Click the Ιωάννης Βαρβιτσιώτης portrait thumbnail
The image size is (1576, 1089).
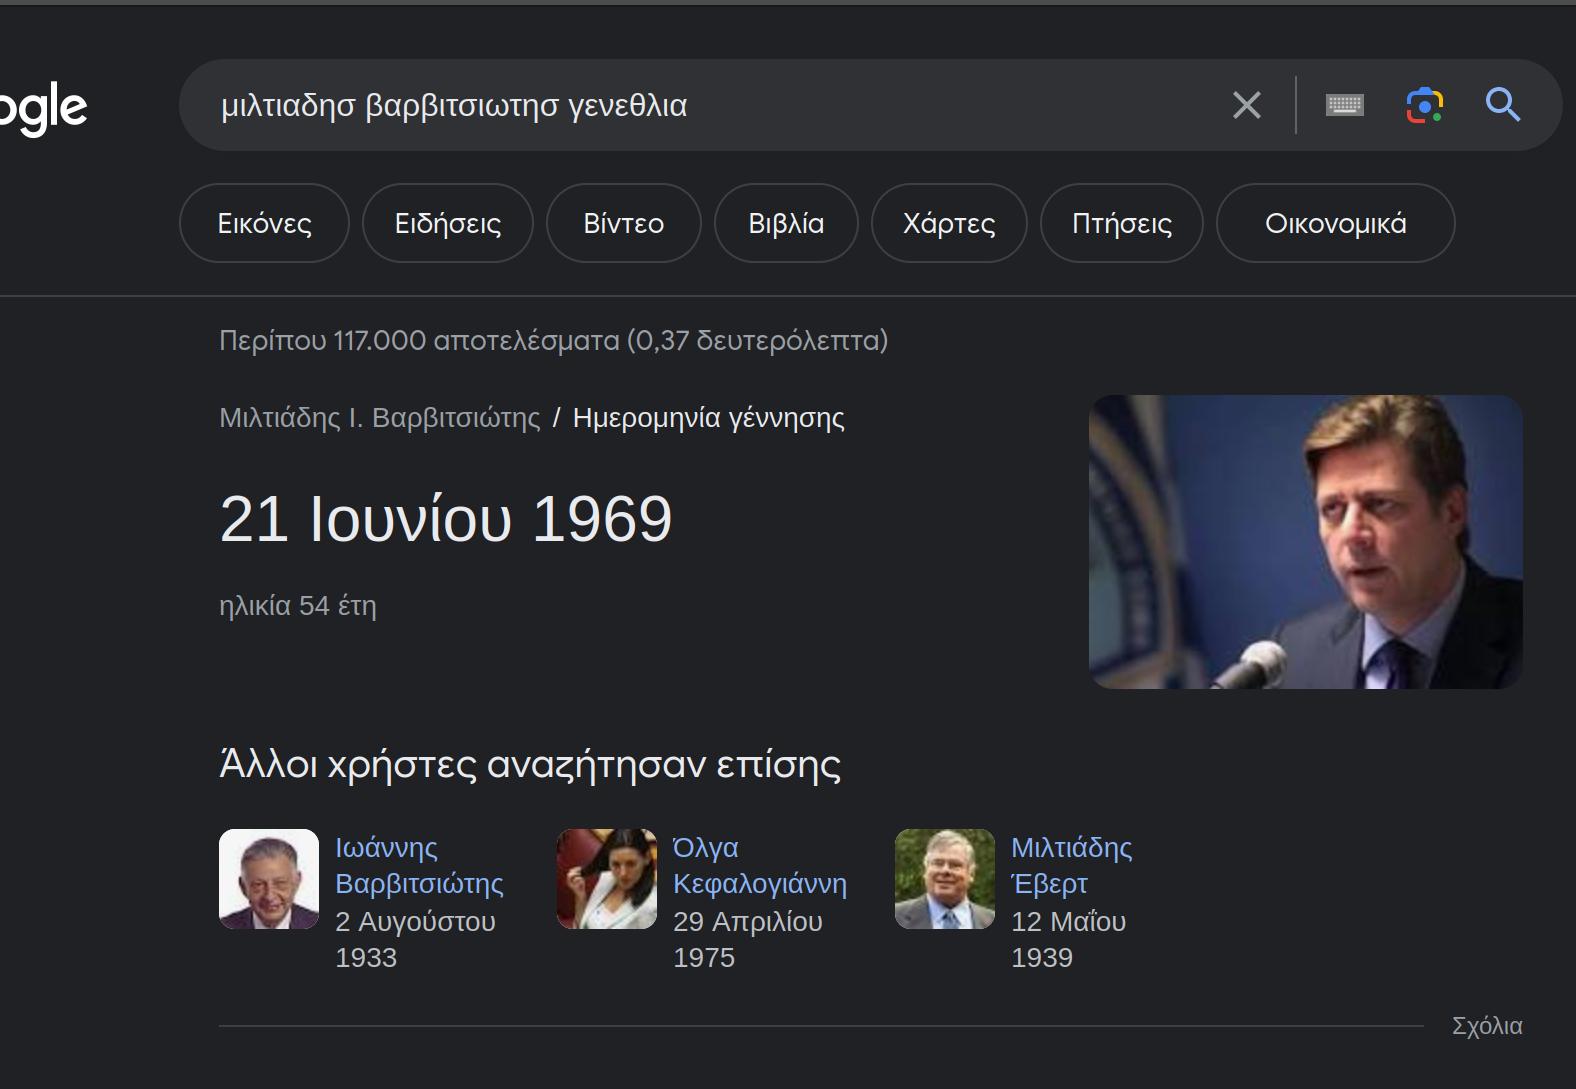coord(269,879)
